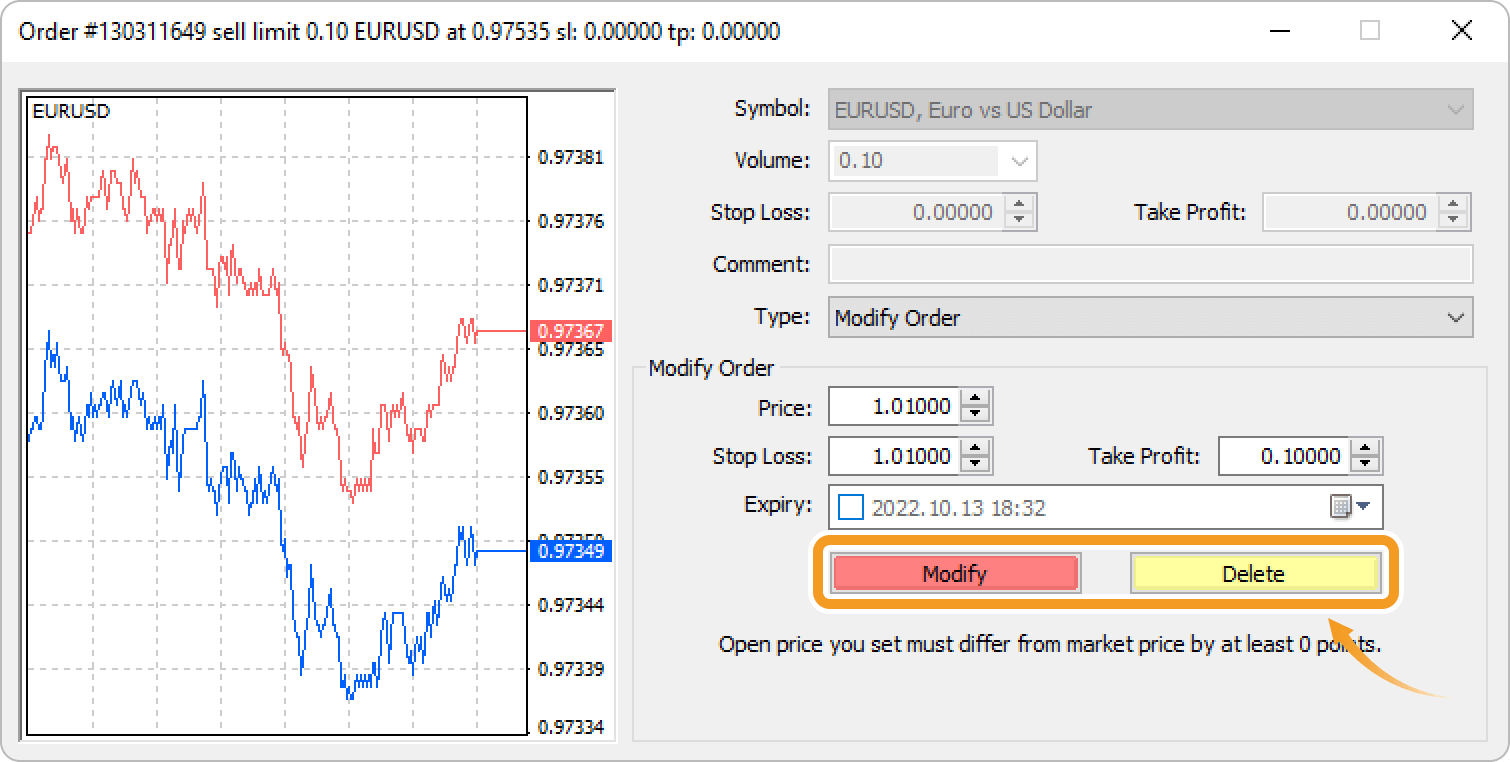Viewport: 1510px width, 762px height.
Task: Click the red Modify button
Action: tap(955, 573)
